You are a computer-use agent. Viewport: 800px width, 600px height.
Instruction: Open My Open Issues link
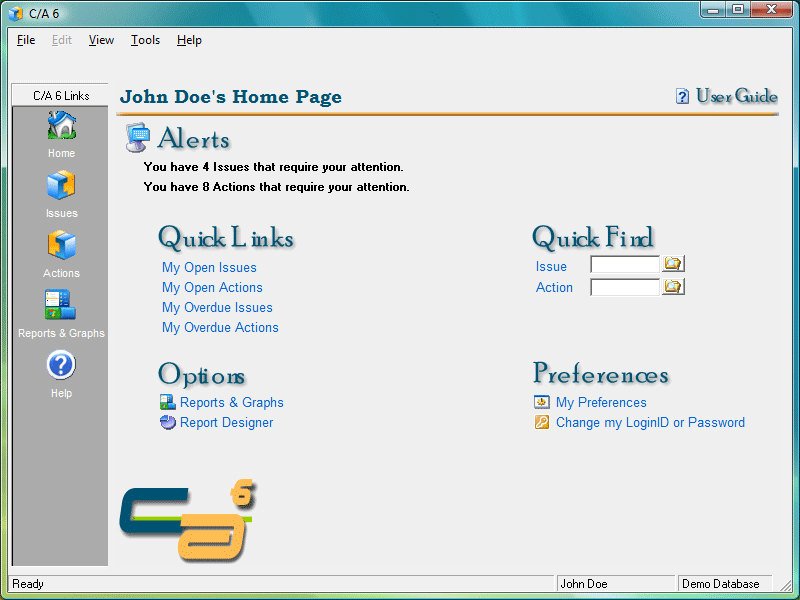209,267
